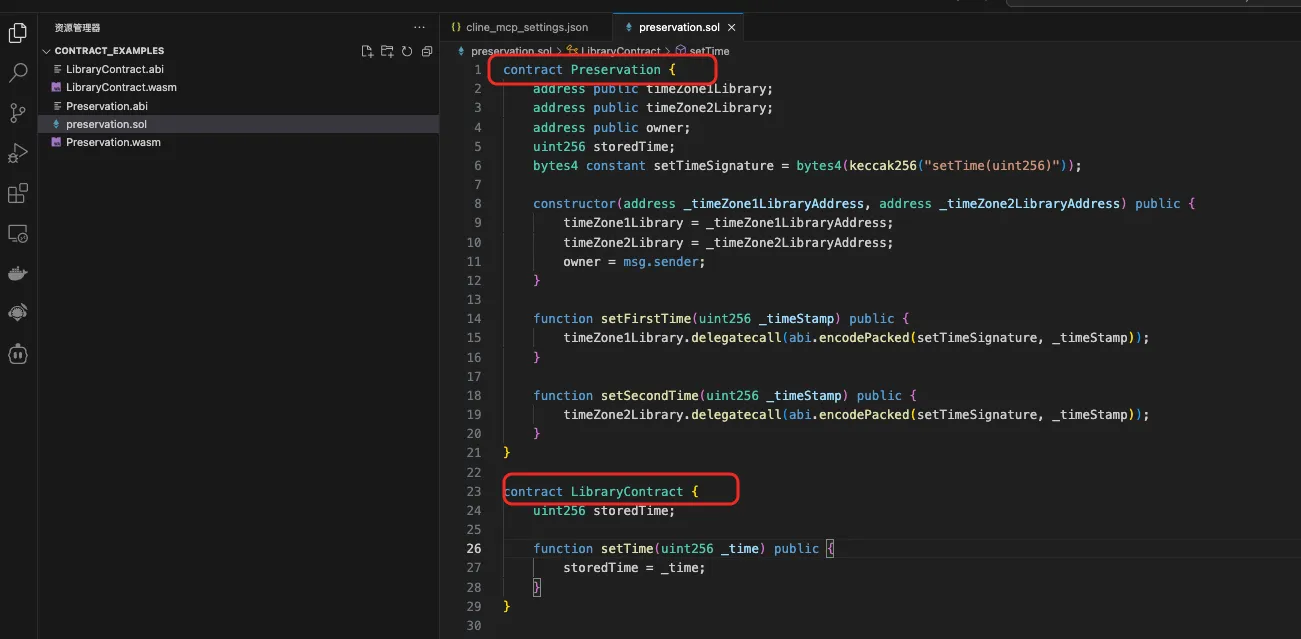This screenshot has width=1301, height=639.
Task: Click the New File icon in explorer header
Action: click(367, 51)
